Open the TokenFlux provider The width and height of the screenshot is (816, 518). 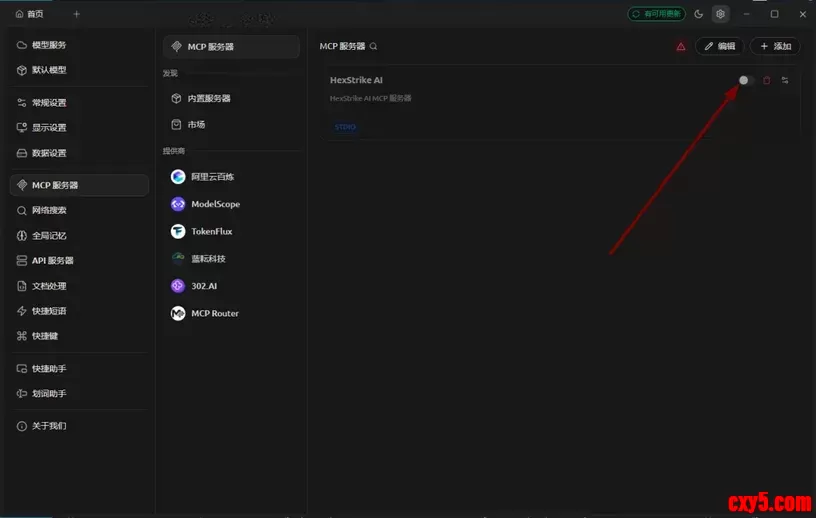(x=211, y=231)
